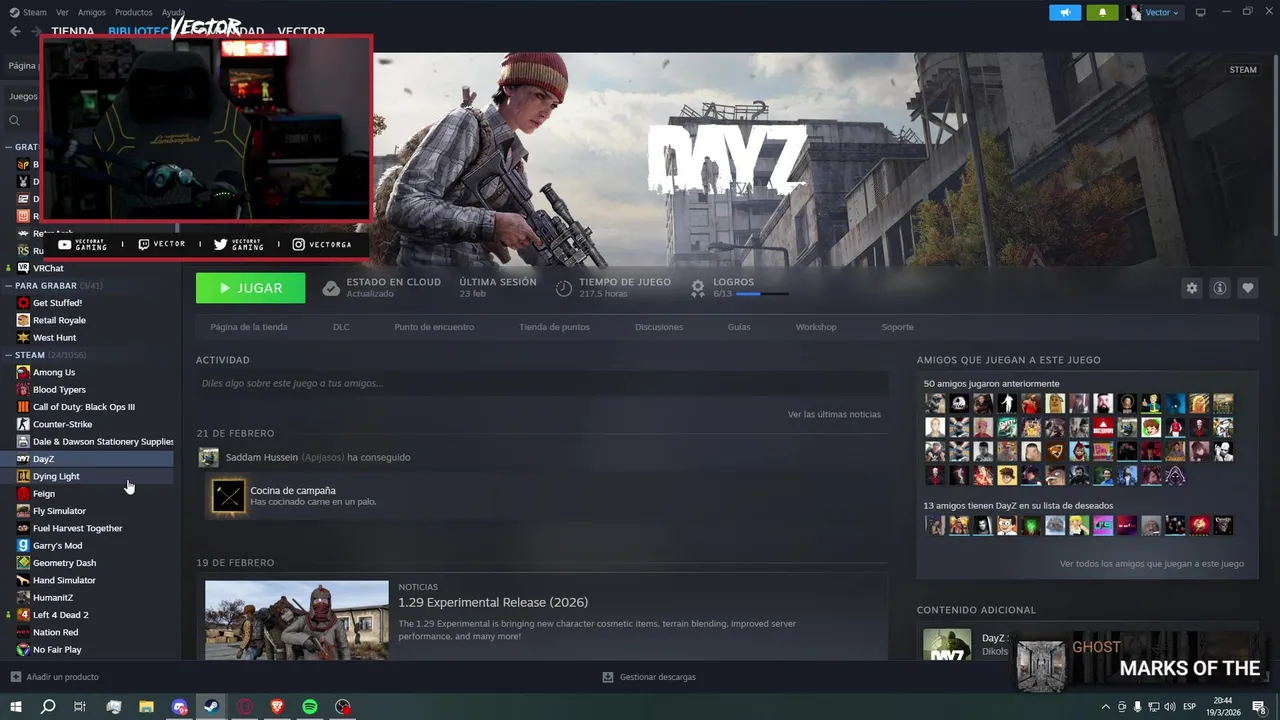Open the DayZ settings gear icon
The image size is (1280, 720).
[1191, 288]
